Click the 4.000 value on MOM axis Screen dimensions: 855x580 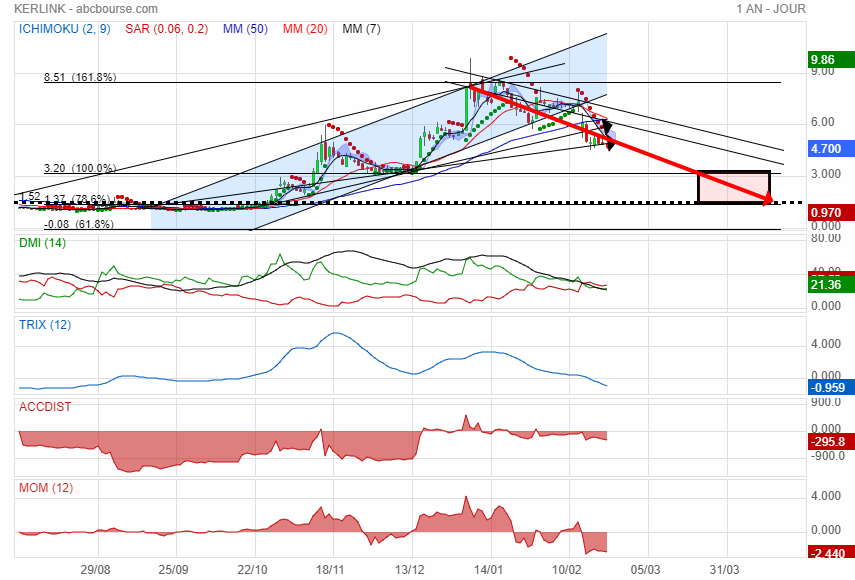[826, 496]
